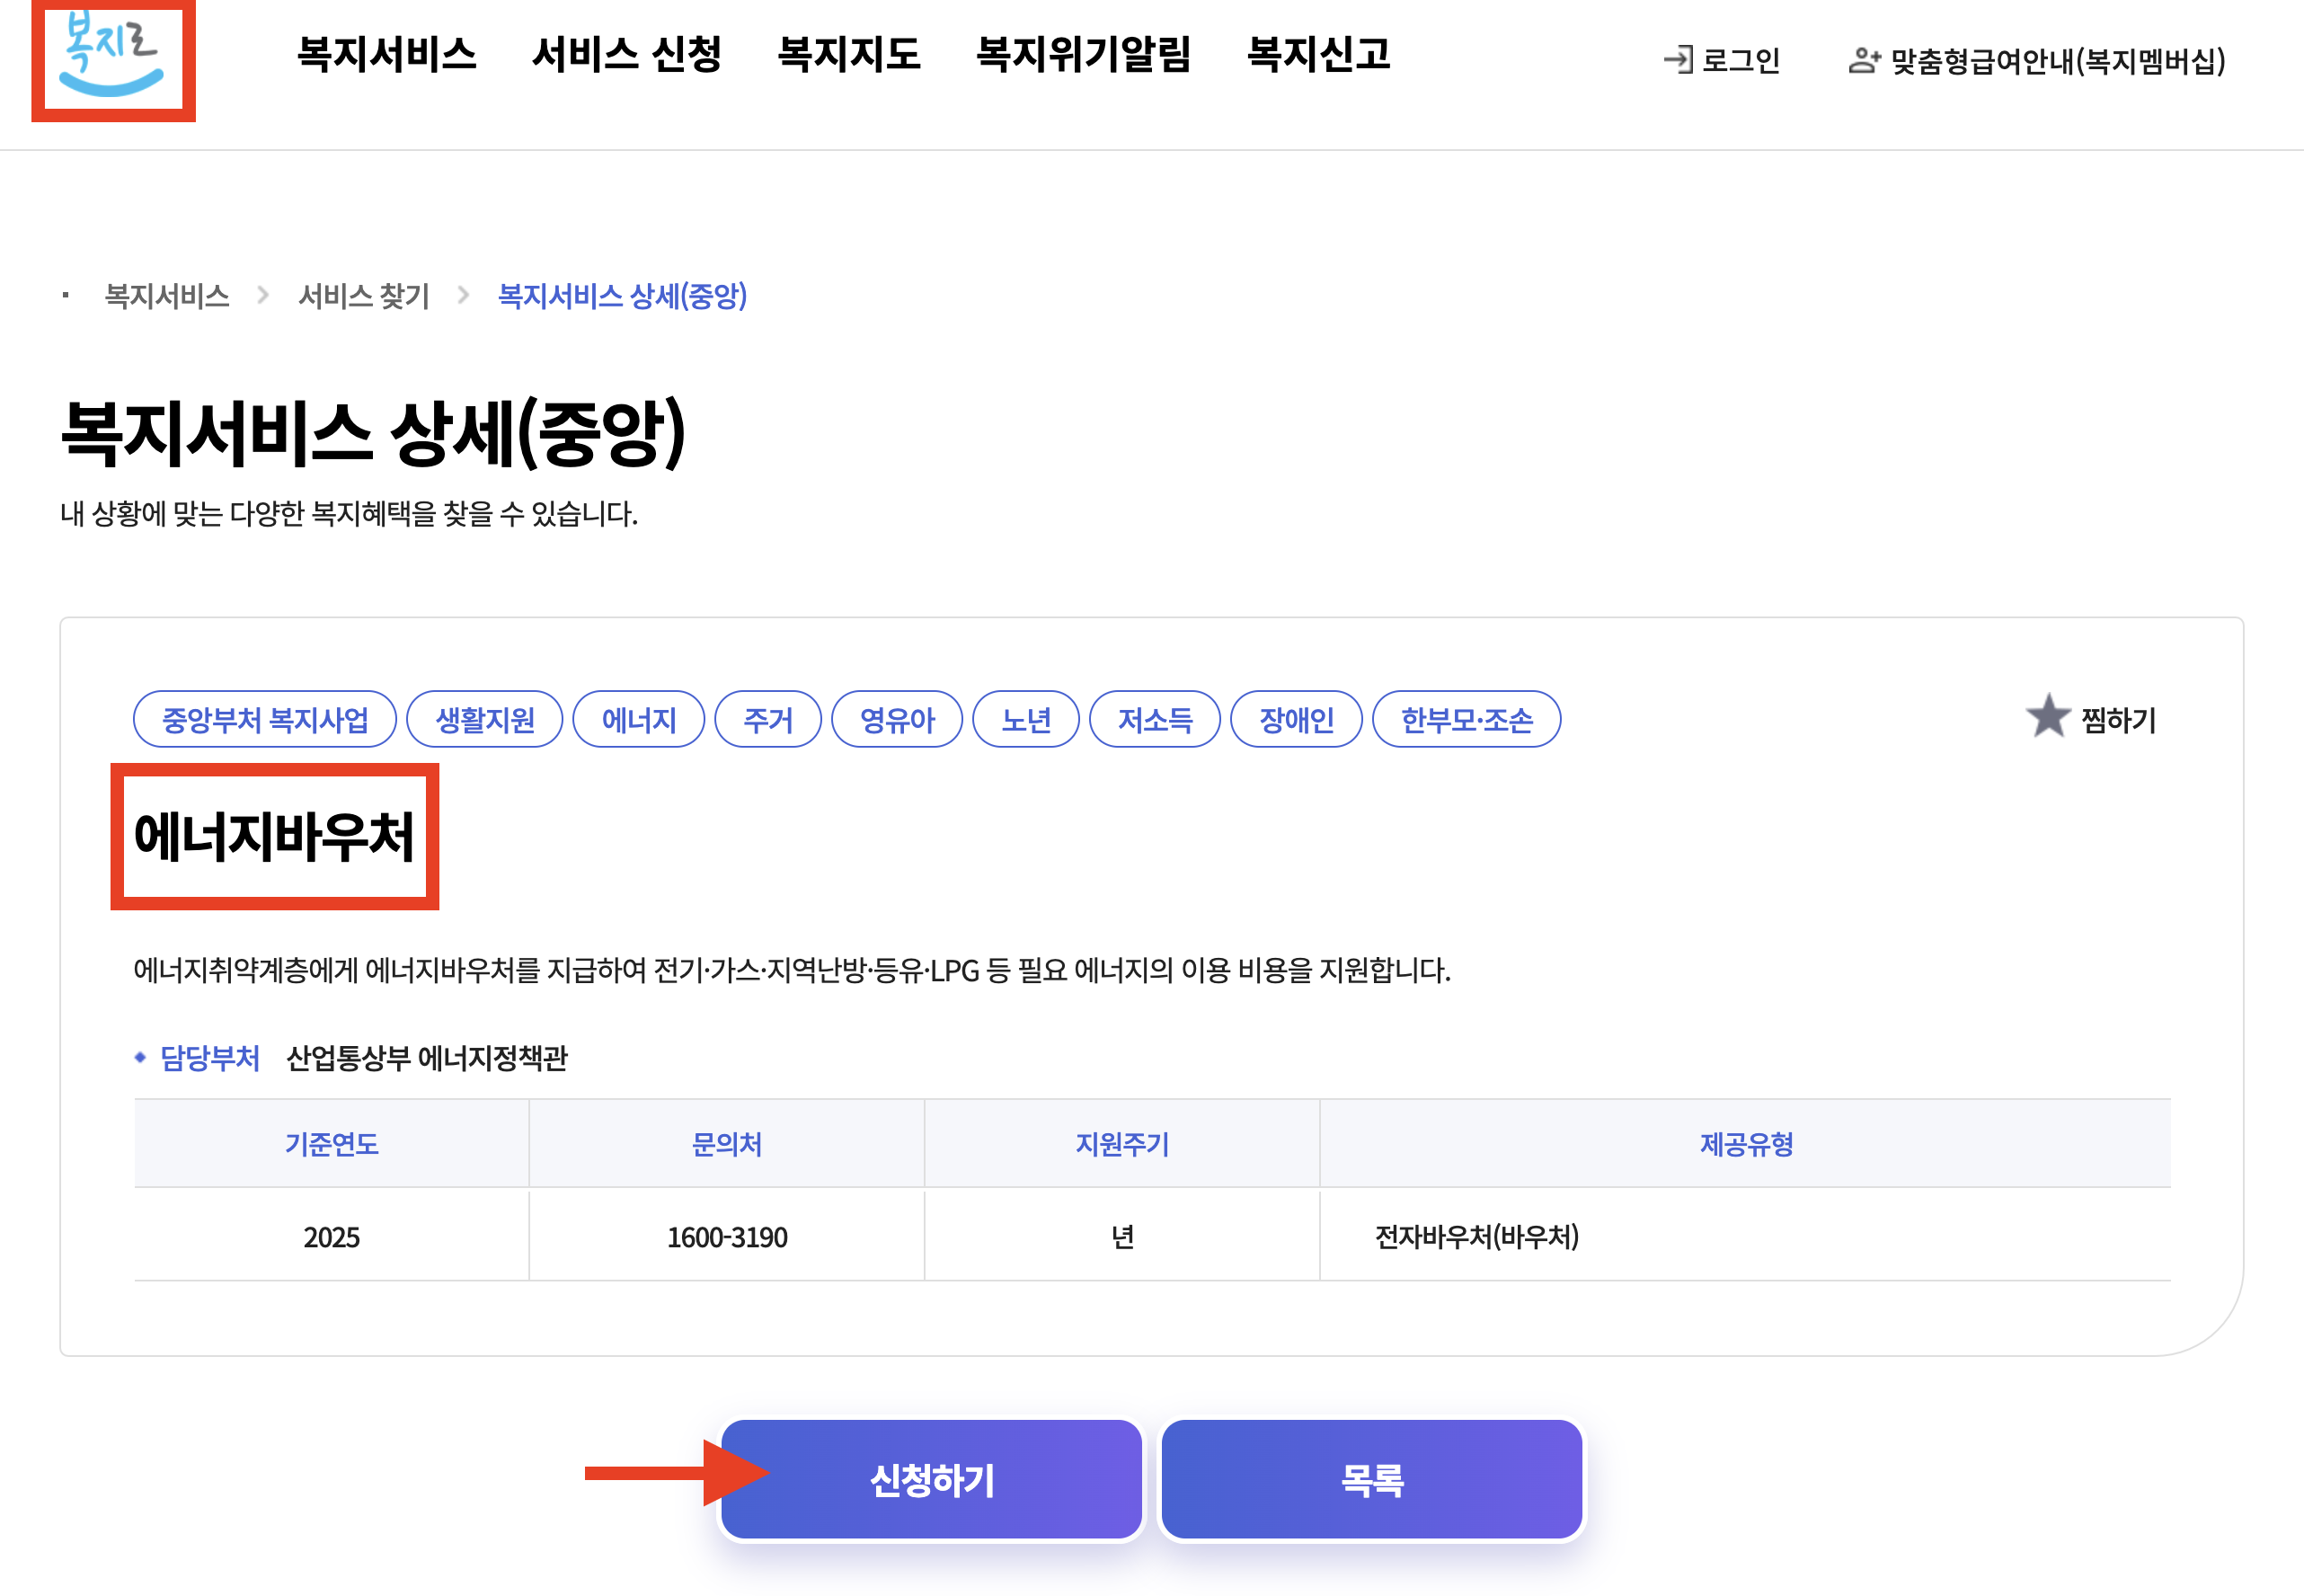
Task: Open the 복지지도 menu
Action: 848,54
